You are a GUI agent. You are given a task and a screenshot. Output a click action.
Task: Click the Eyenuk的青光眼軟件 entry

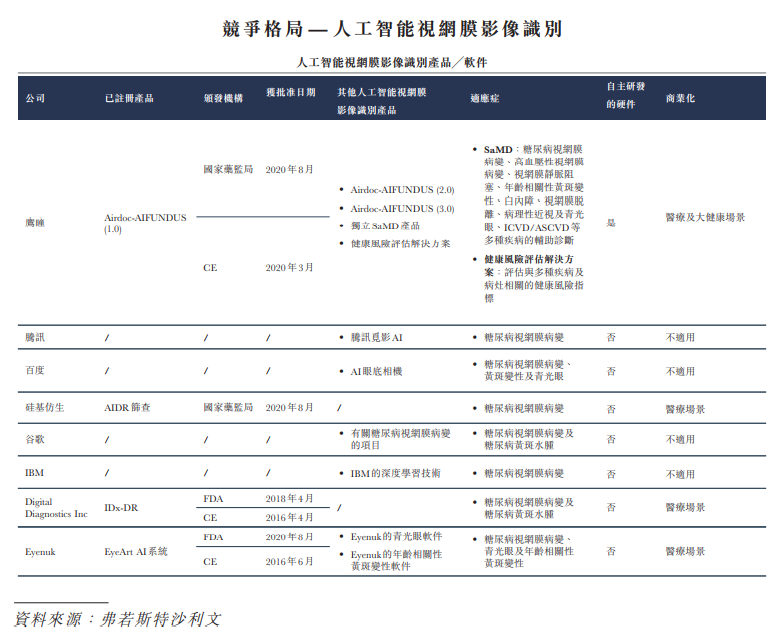396,537
